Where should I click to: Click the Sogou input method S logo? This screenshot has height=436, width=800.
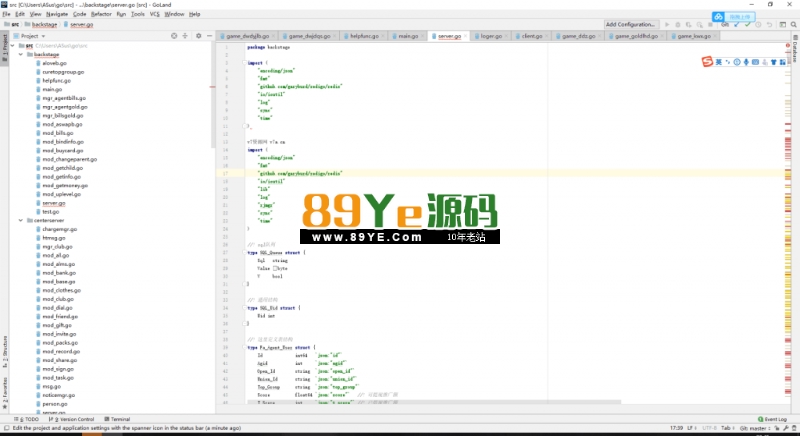[707, 62]
